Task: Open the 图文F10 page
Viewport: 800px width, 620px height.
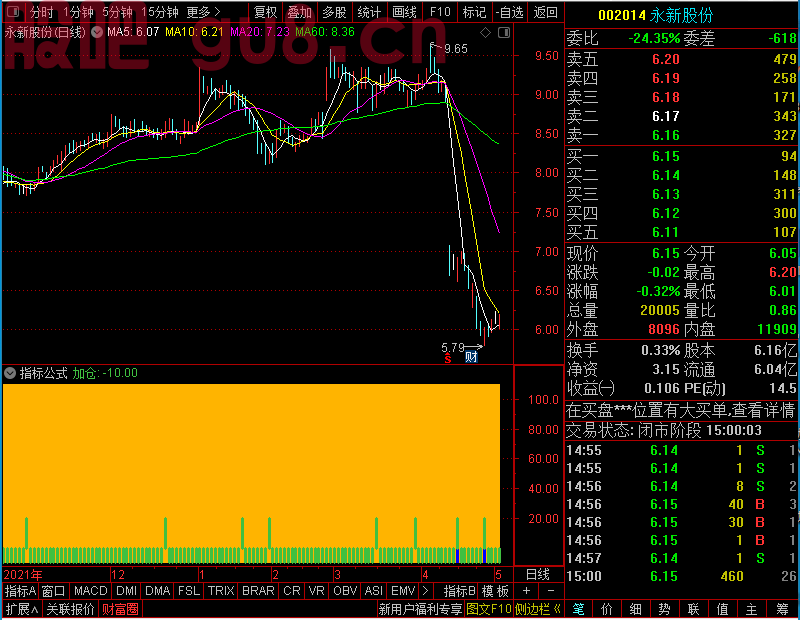Action: pyautogui.click(x=489, y=609)
